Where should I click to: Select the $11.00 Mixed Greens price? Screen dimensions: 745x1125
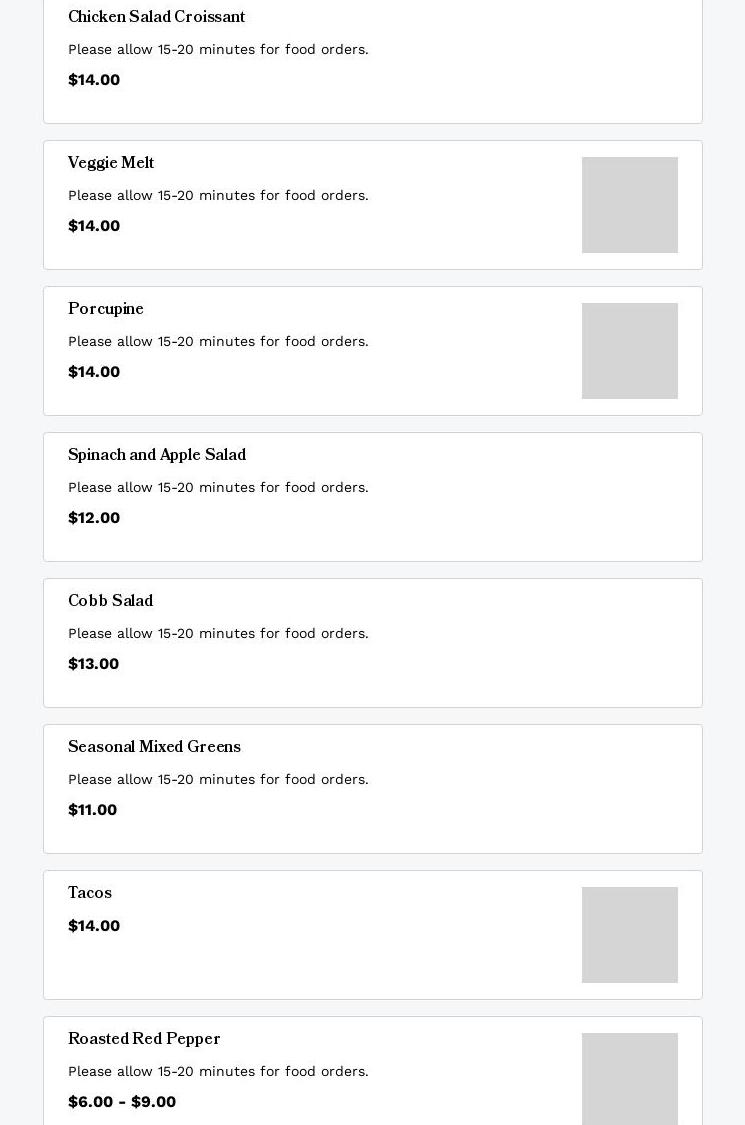tap(93, 810)
